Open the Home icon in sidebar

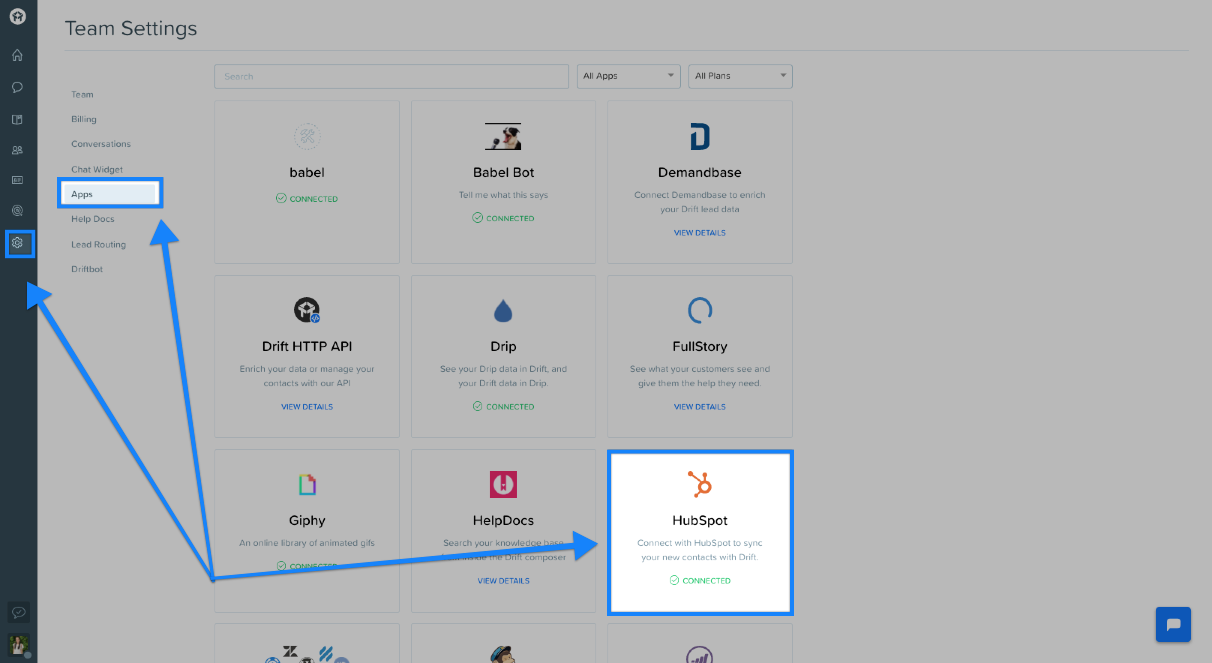[17, 55]
